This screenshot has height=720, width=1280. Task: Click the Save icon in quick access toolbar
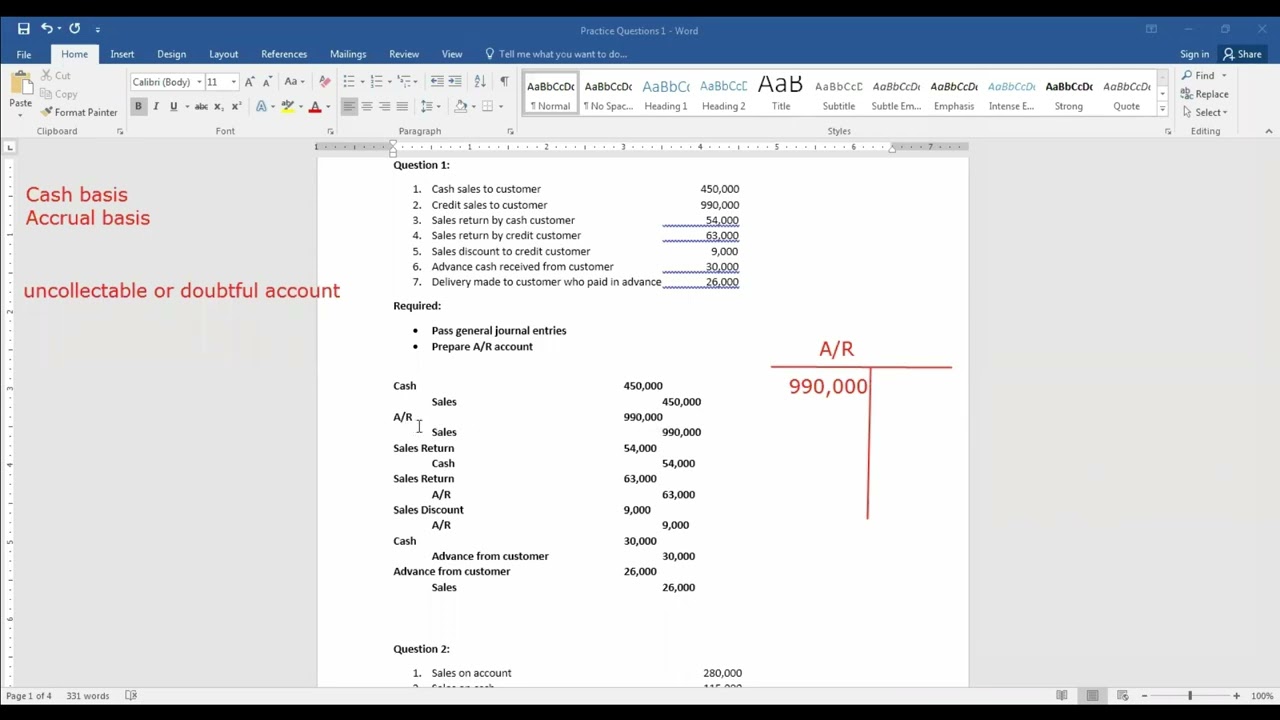pos(23,29)
